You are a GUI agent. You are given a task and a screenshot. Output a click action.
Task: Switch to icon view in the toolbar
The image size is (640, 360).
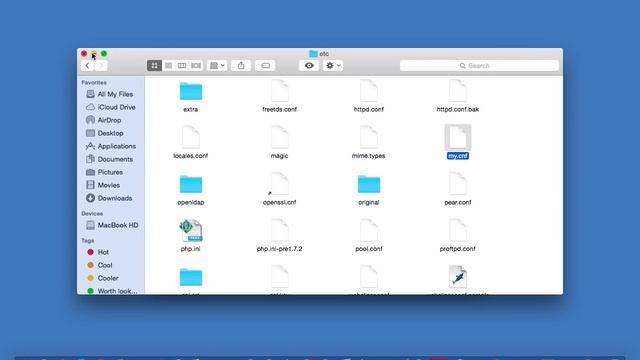tap(154, 65)
